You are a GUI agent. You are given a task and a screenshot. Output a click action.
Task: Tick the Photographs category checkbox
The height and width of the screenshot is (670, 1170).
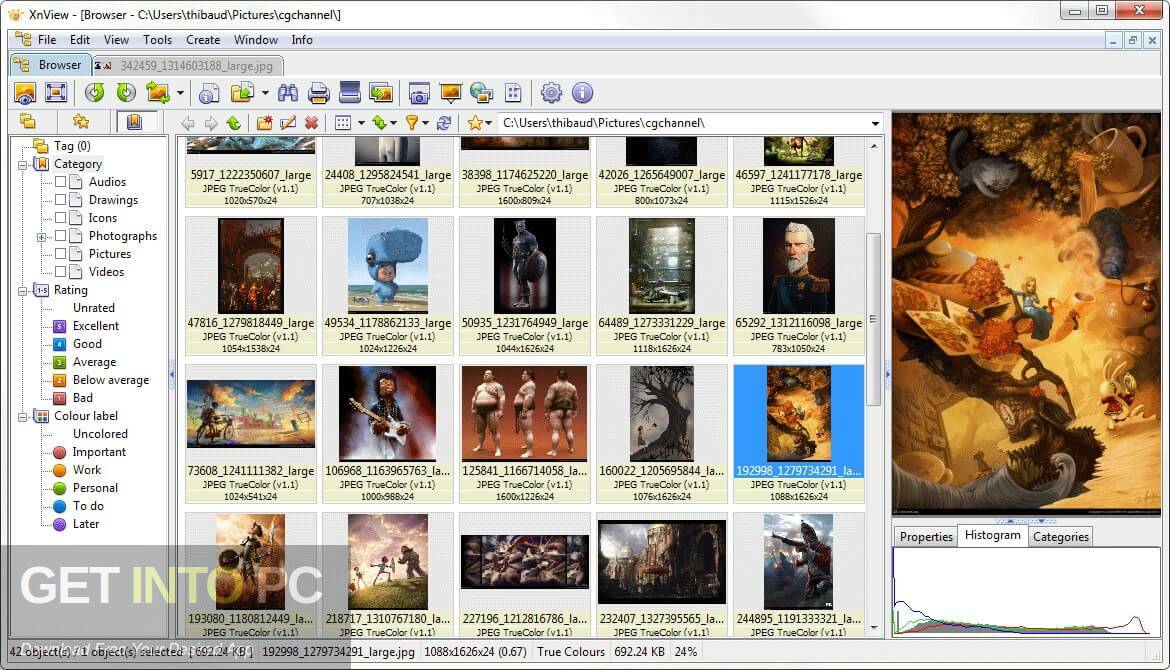(x=60, y=236)
